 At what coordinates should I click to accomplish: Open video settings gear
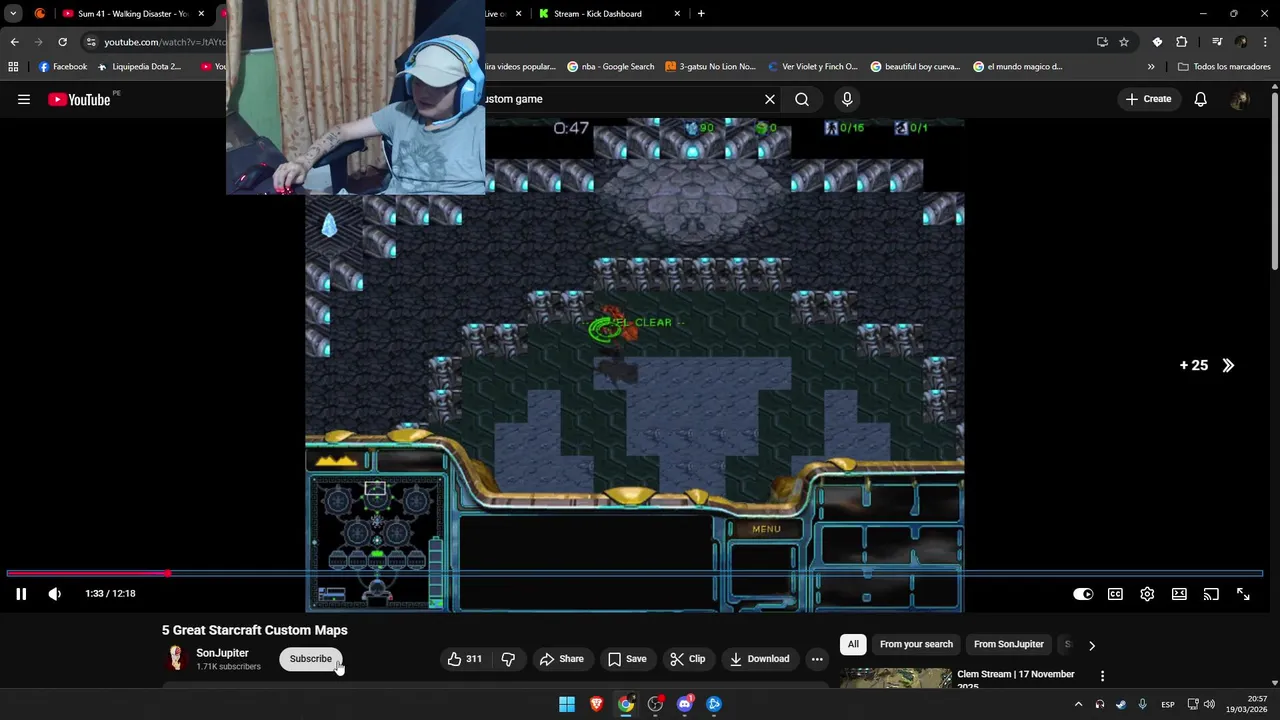pyautogui.click(x=1147, y=594)
